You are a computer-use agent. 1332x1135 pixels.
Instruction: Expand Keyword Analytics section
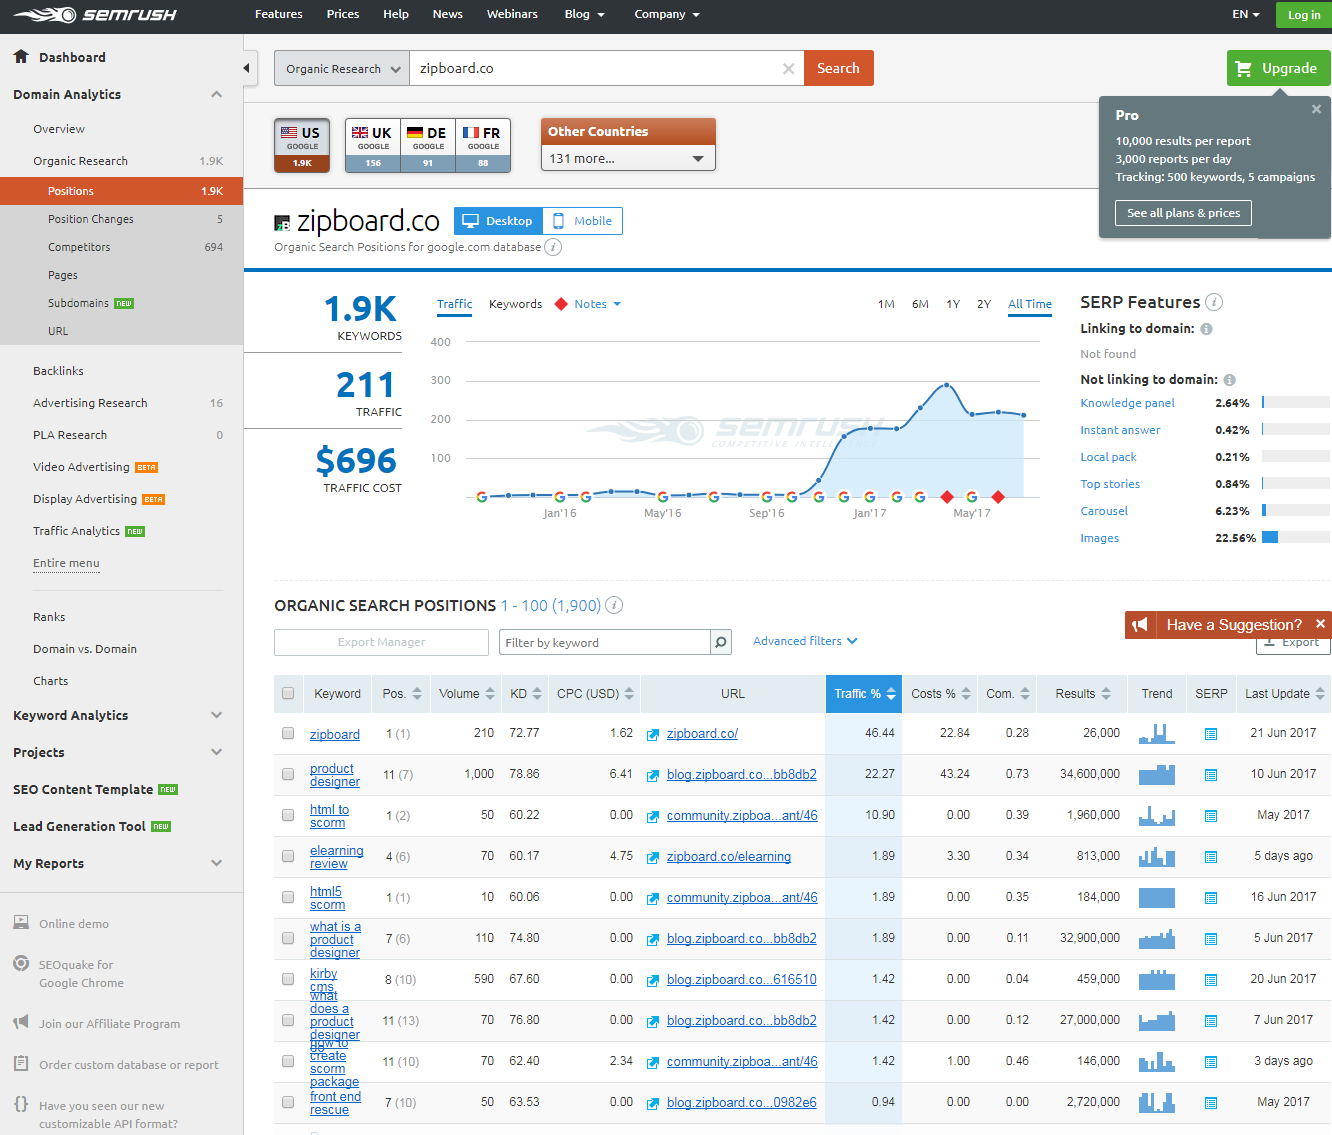coord(216,715)
